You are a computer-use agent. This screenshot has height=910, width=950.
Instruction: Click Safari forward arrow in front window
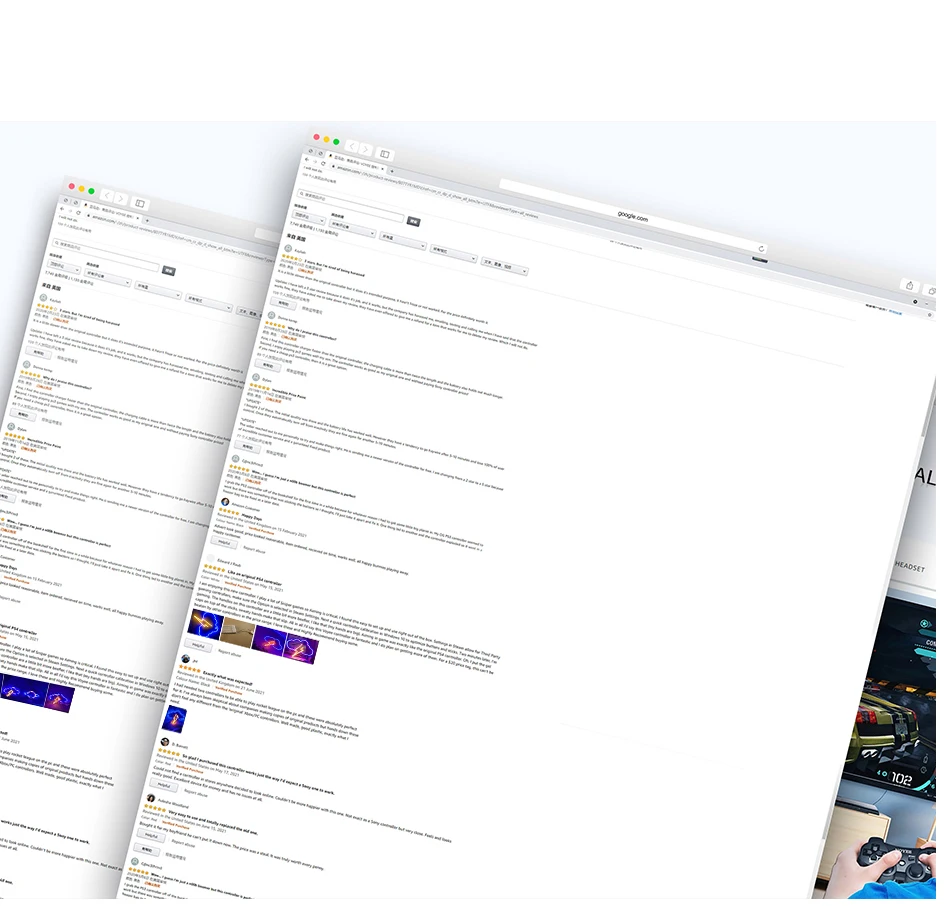point(366,149)
